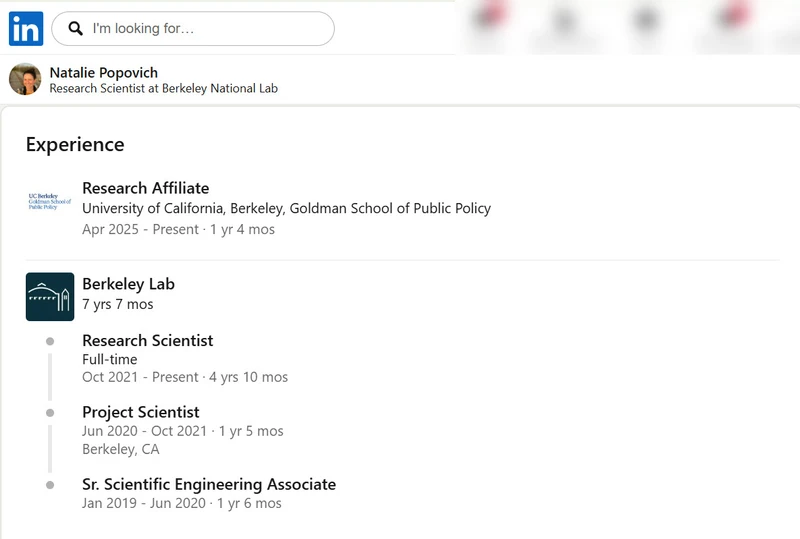Click the Research Affiliate position title
Screen dimensions: 800x539
click(x=145, y=188)
